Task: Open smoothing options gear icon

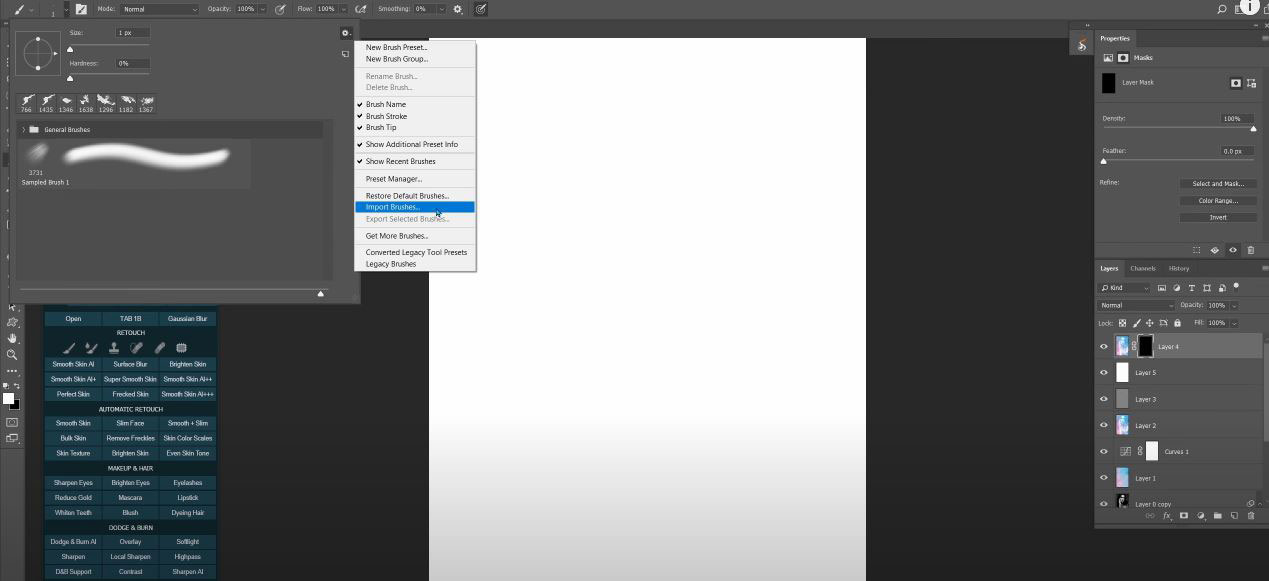Action: point(458,9)
